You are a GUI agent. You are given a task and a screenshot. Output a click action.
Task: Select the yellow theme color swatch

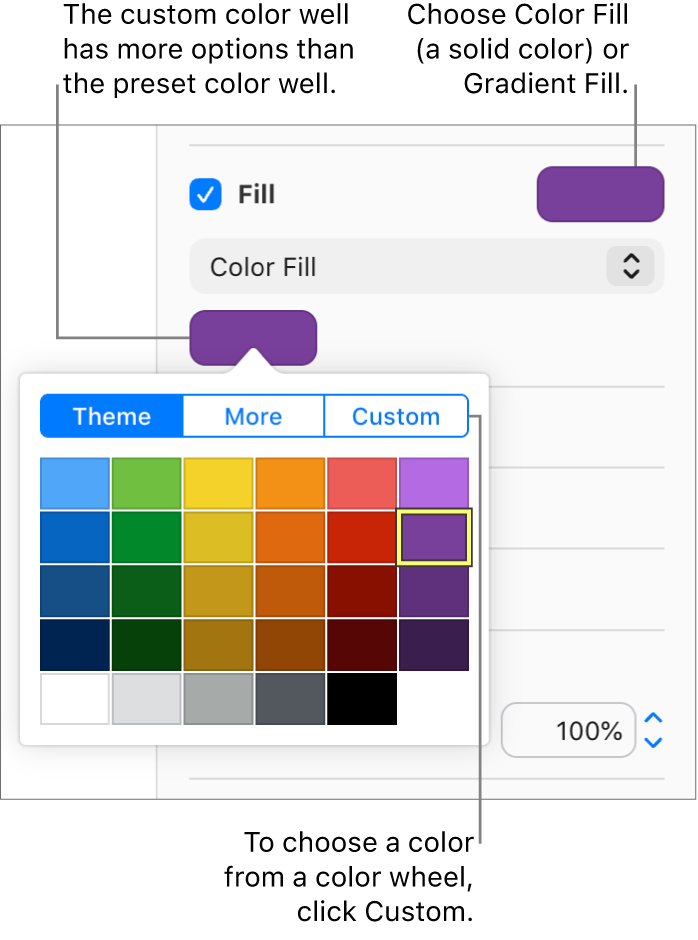pyautogui.click(x=218, y=483)
